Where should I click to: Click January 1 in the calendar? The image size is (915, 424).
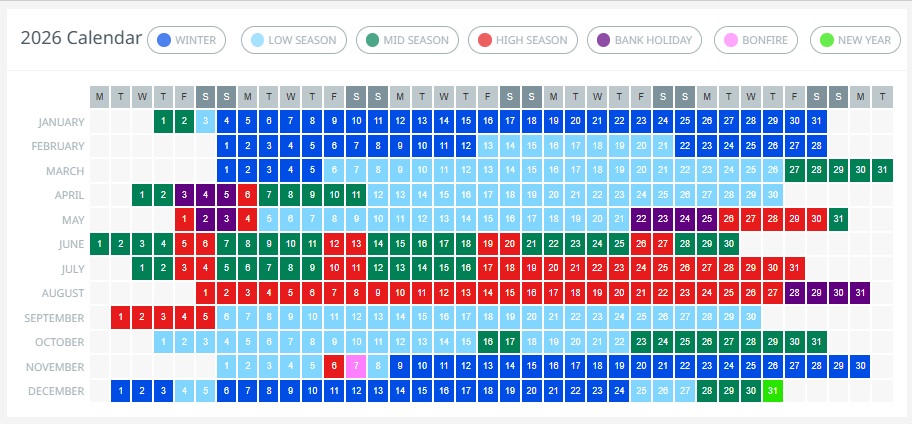(163, 122)
